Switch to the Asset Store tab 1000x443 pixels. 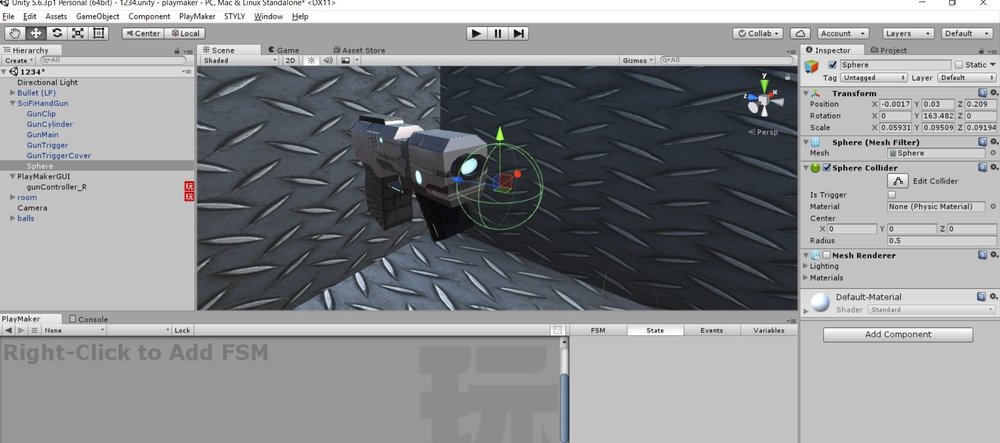coord(358,50)
